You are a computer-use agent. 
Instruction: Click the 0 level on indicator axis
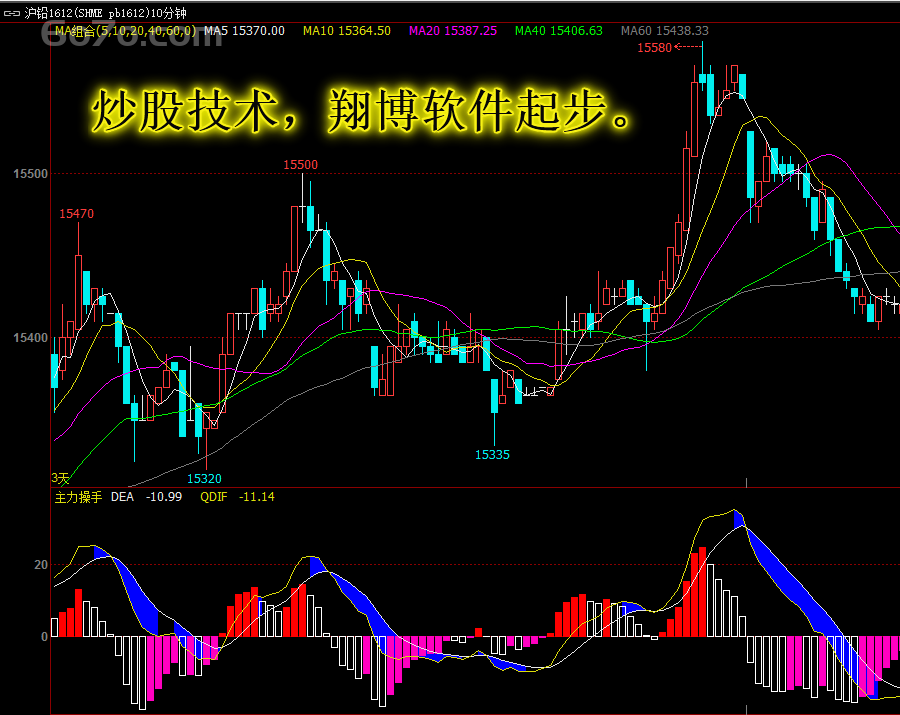click(44, 636)
